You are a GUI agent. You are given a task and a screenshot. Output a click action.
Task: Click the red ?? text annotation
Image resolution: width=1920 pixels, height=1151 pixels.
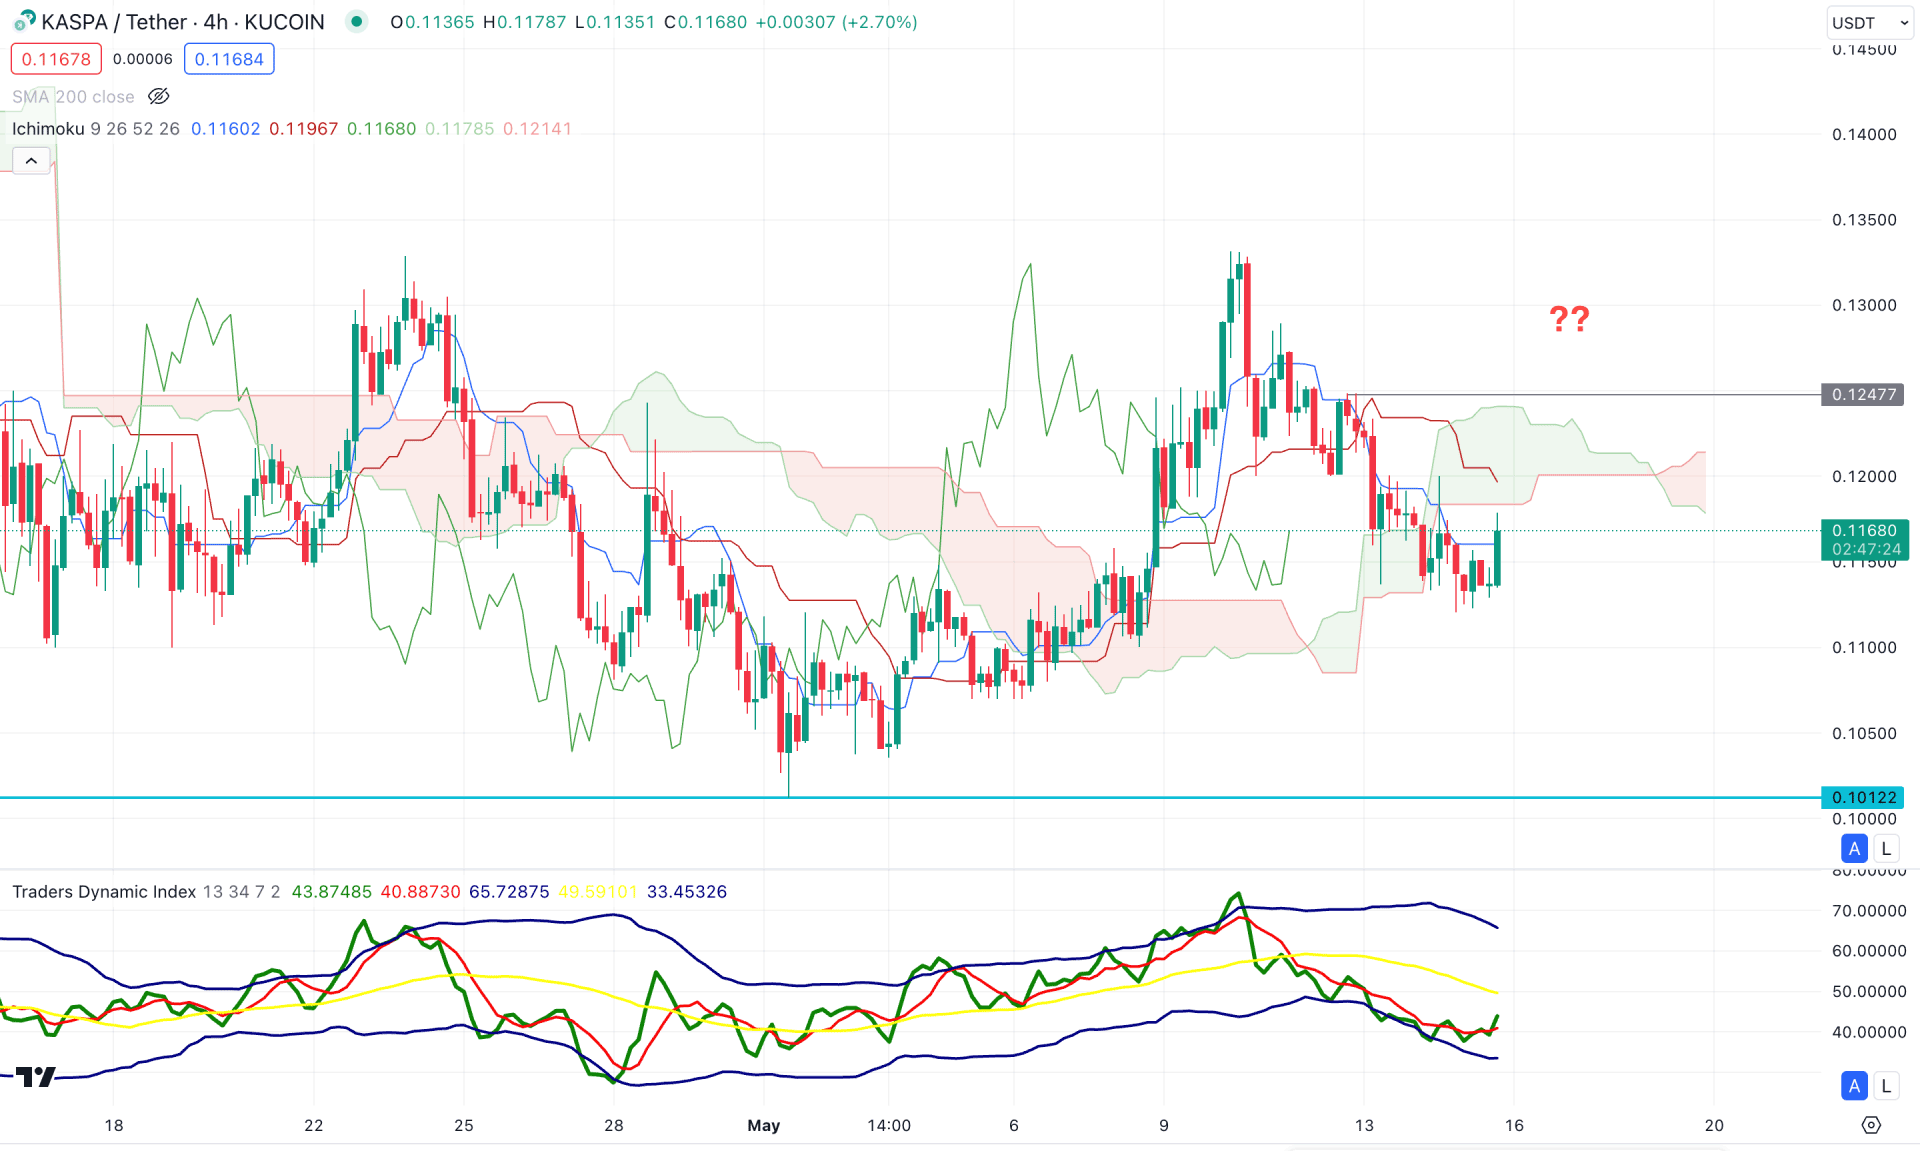[x=1569, y=319]
